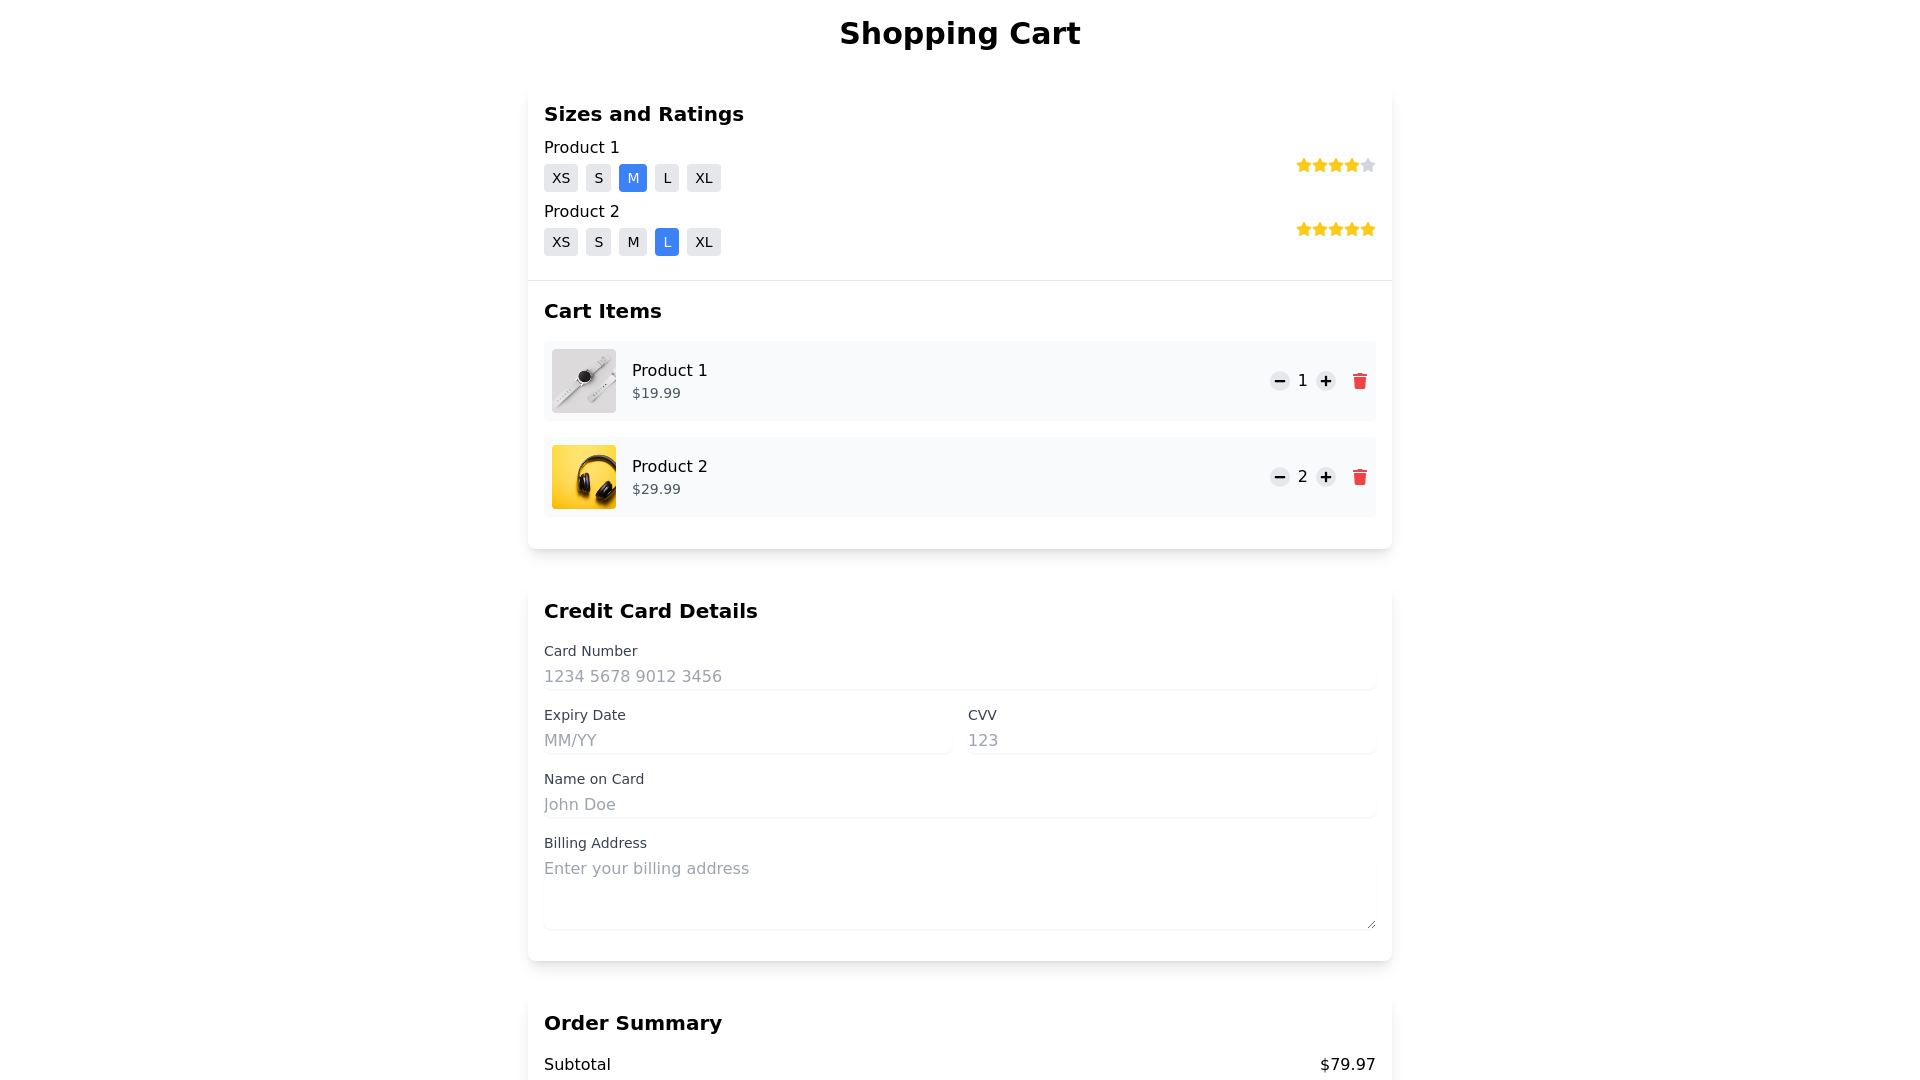Delete Product 1 from cart
This screenshot has height=1080, width=1920.
click(1360, 381)
